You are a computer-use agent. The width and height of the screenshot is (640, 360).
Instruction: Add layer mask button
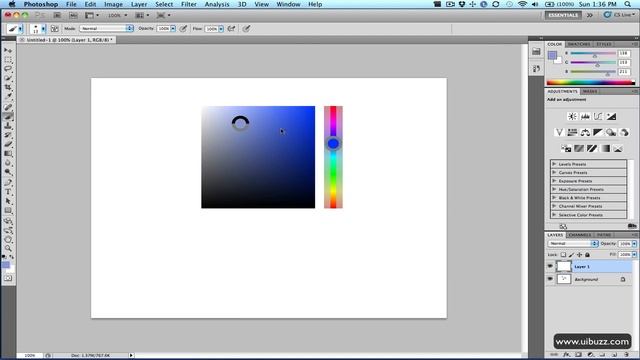pos(578,355)
